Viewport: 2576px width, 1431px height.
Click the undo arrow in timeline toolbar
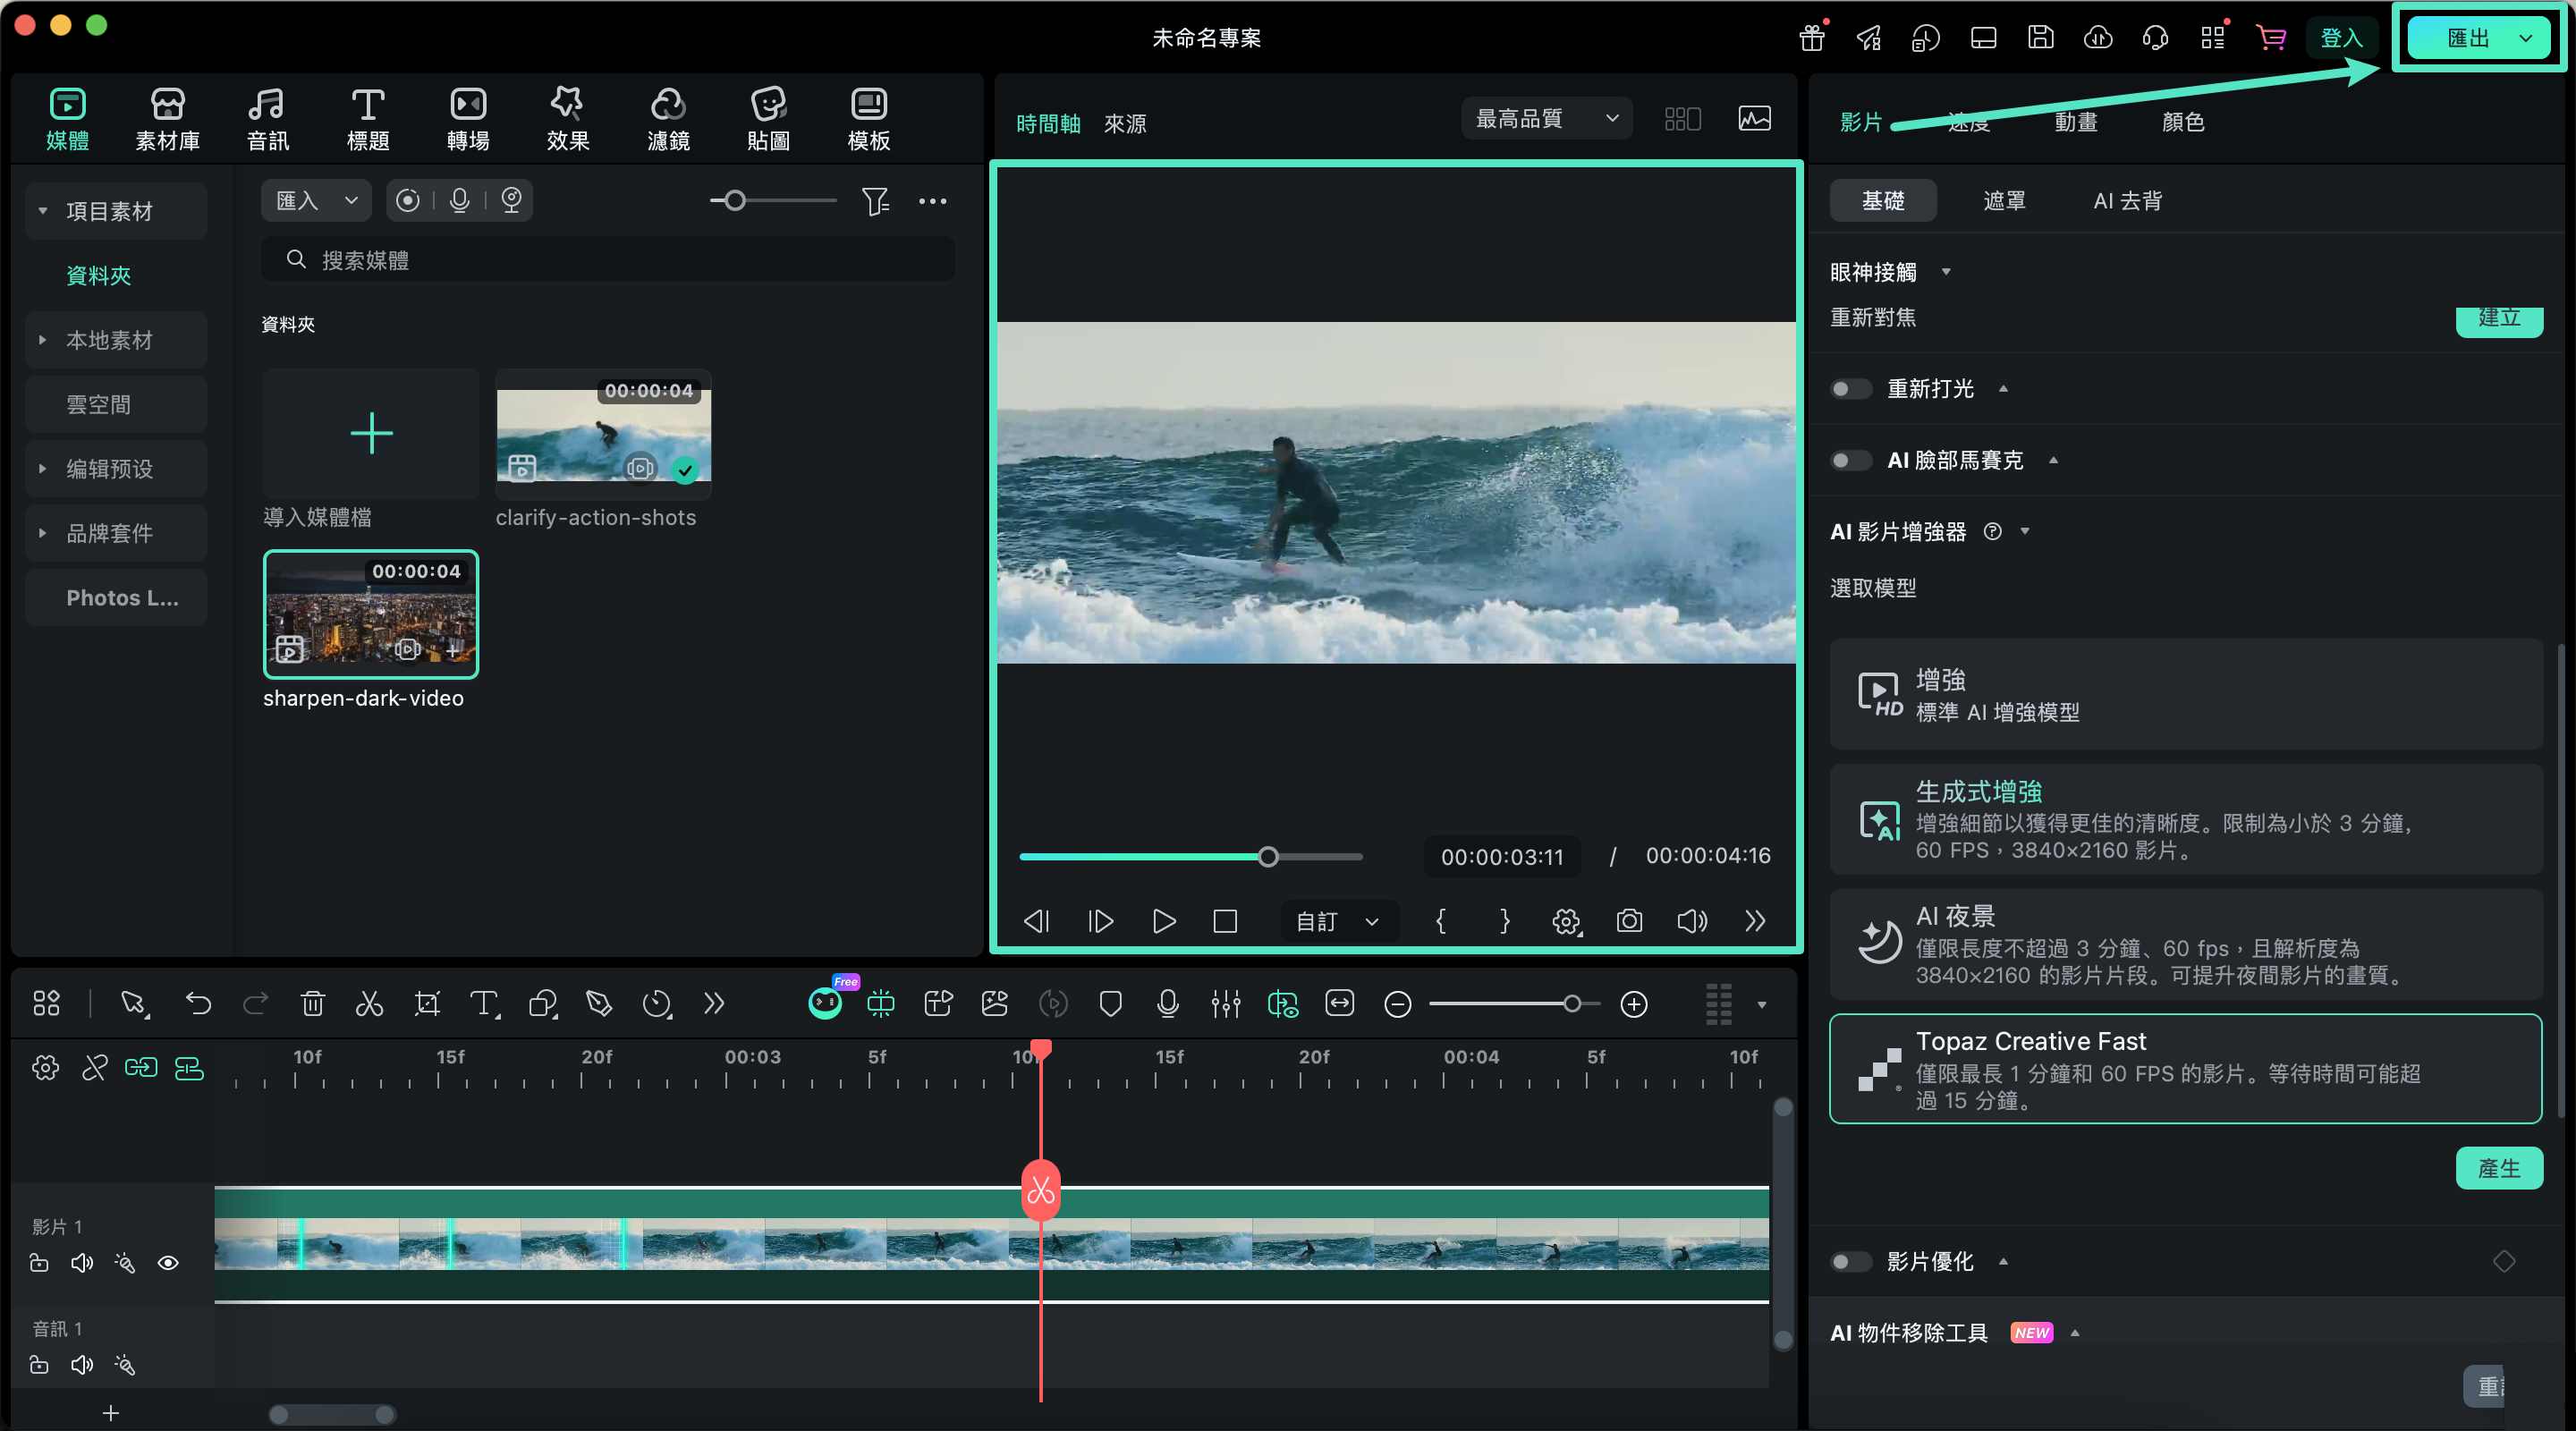[198, 1003]
